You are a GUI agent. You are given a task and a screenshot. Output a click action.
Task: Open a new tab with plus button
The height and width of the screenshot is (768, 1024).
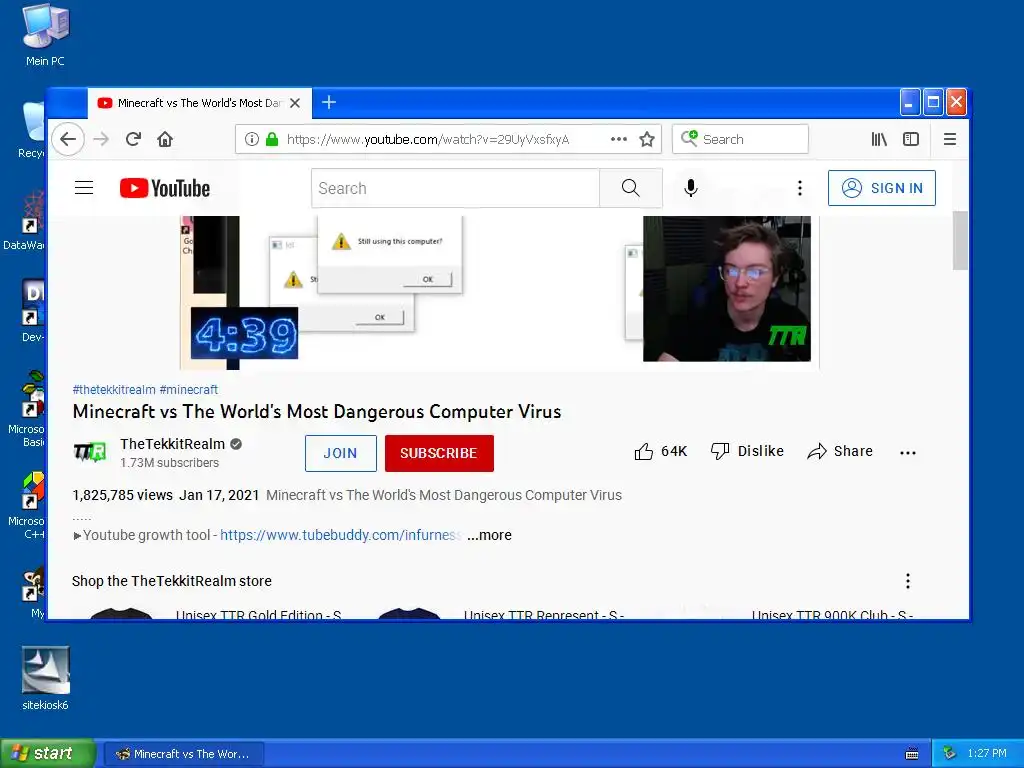(329, 103)
